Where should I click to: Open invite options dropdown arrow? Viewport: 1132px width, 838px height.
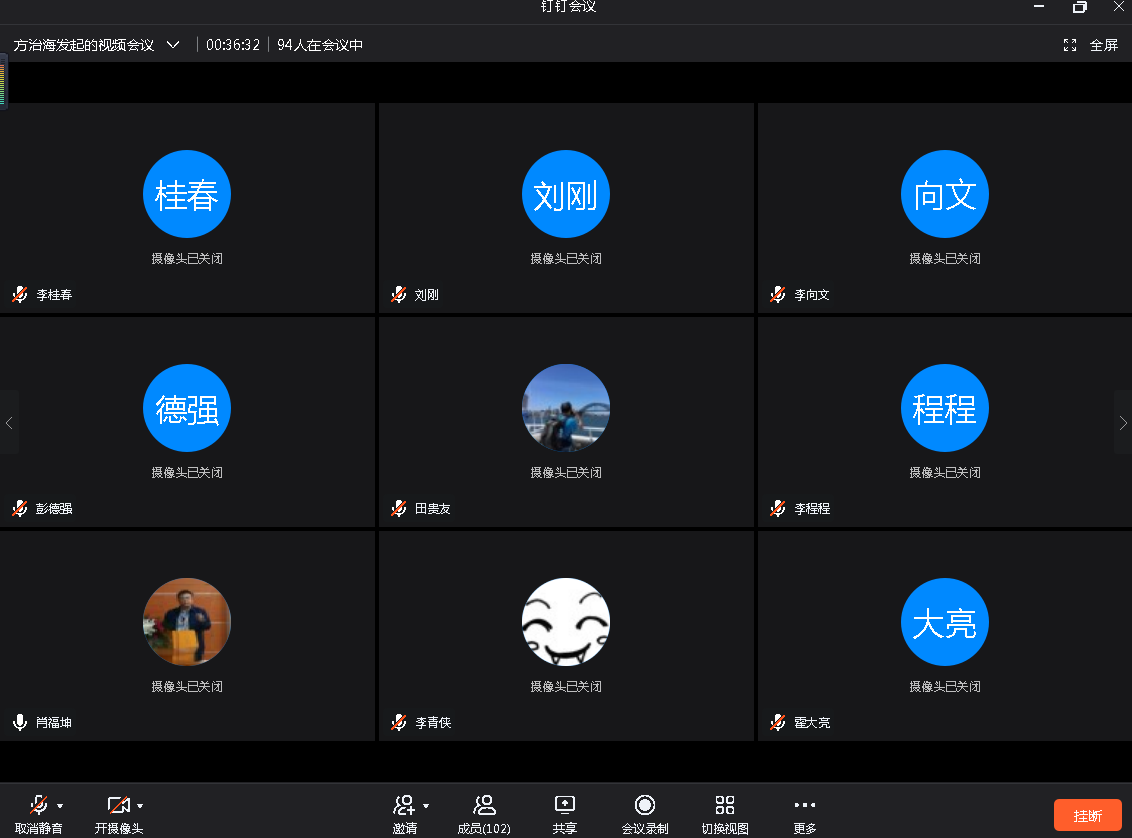pos(426,805)
